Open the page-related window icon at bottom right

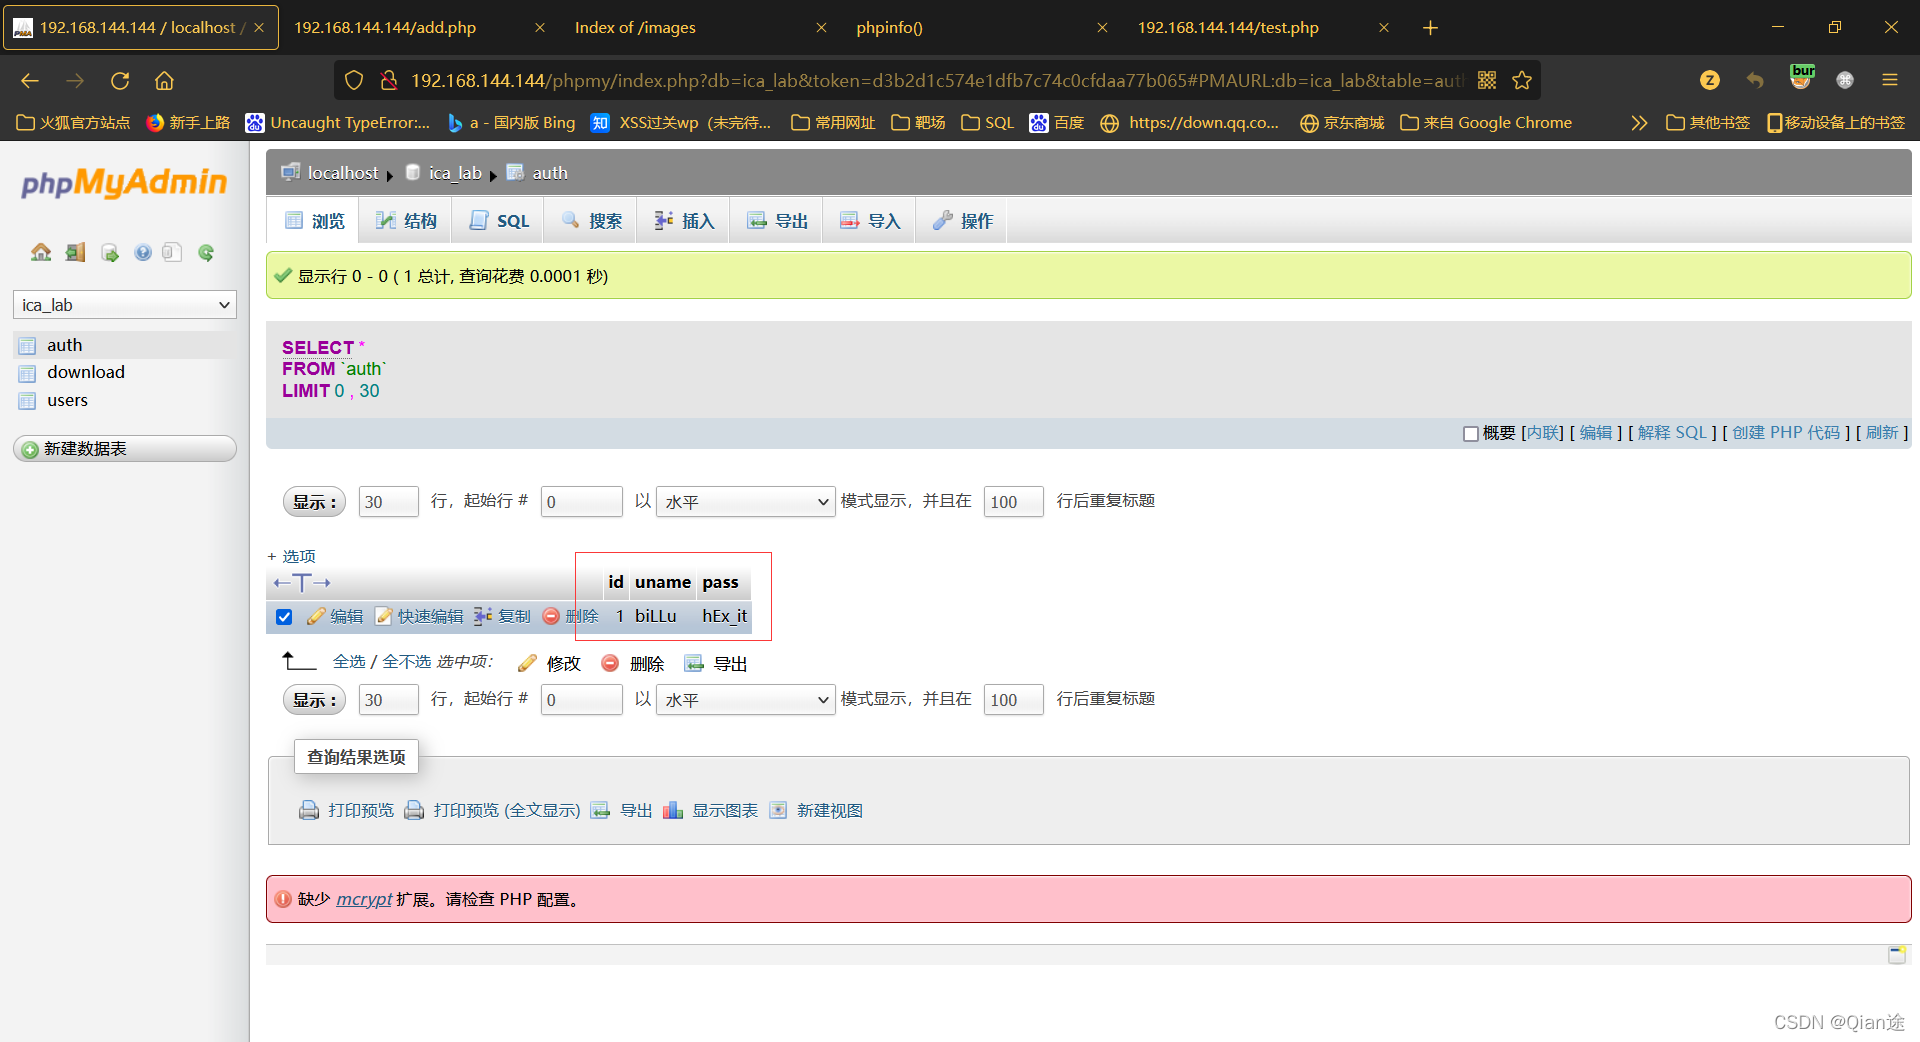[1896, 955]
